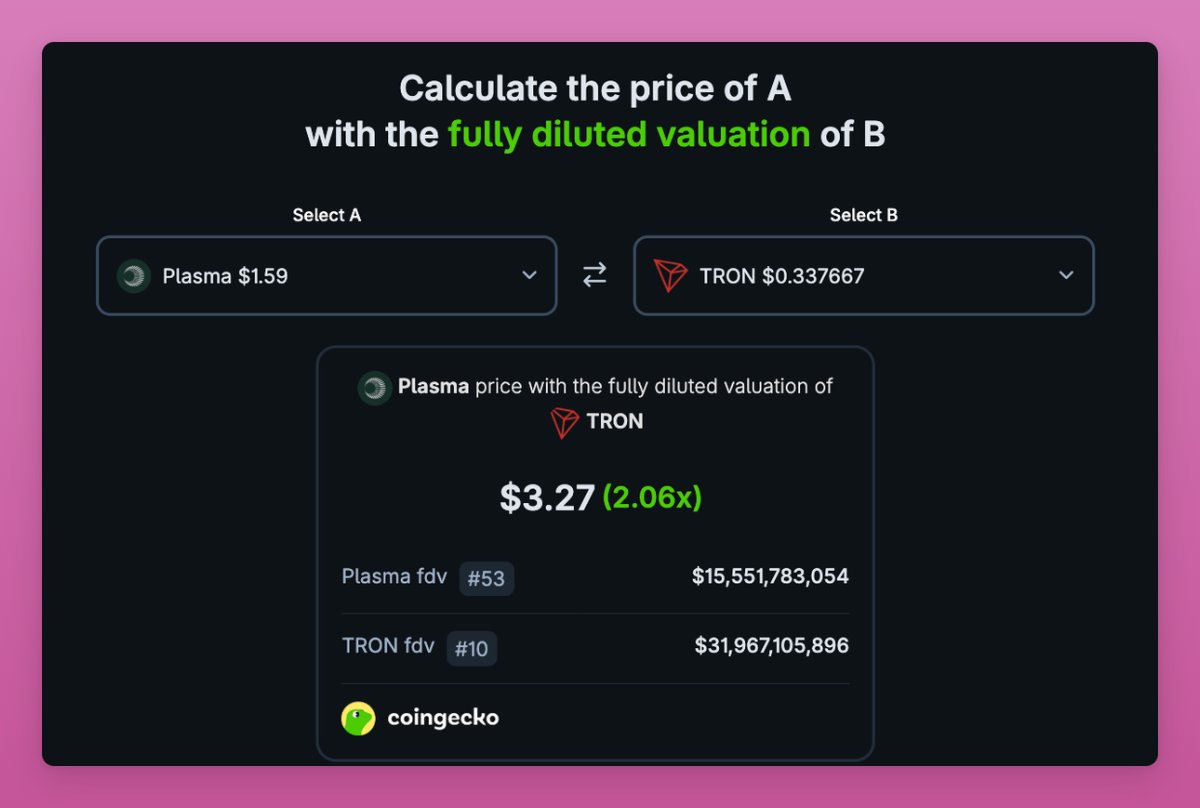This screenshot has width=1200, height=808.
Task: Click the #10 rank badge for TRON
Action: coord(471,649)
